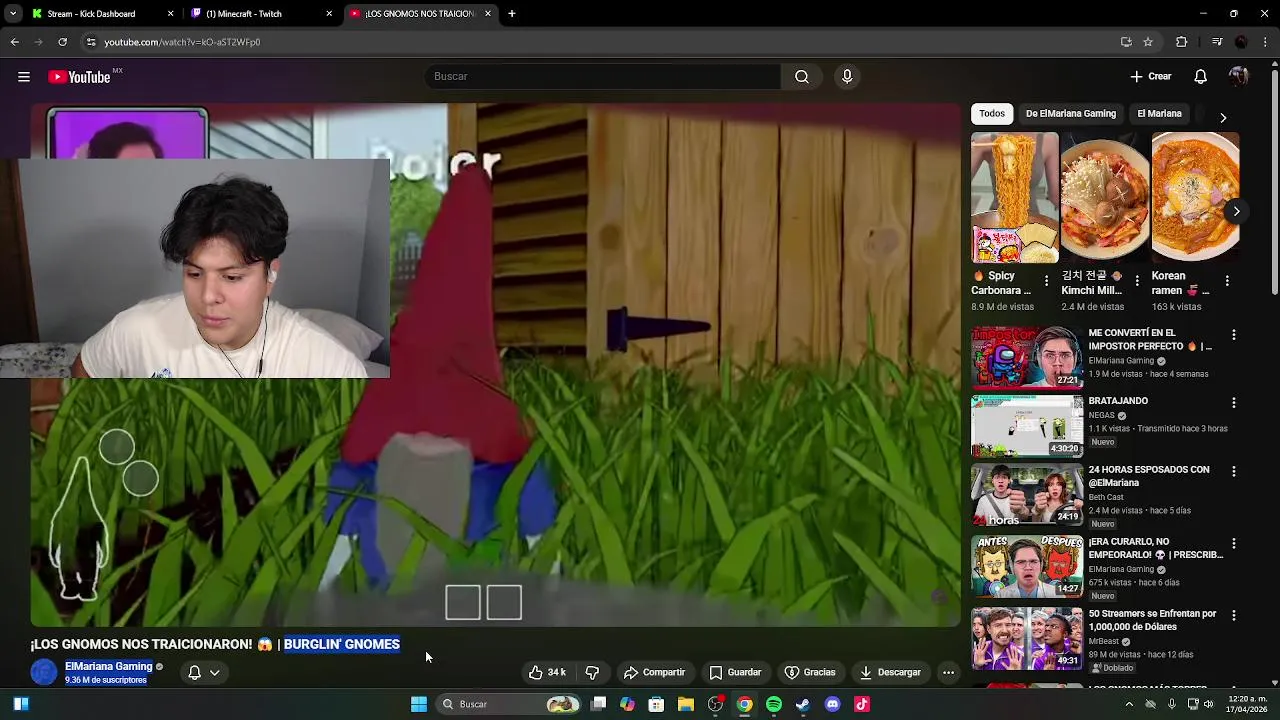
Task: Open the Crear create menu
Action: click(x=1151, y=77)
